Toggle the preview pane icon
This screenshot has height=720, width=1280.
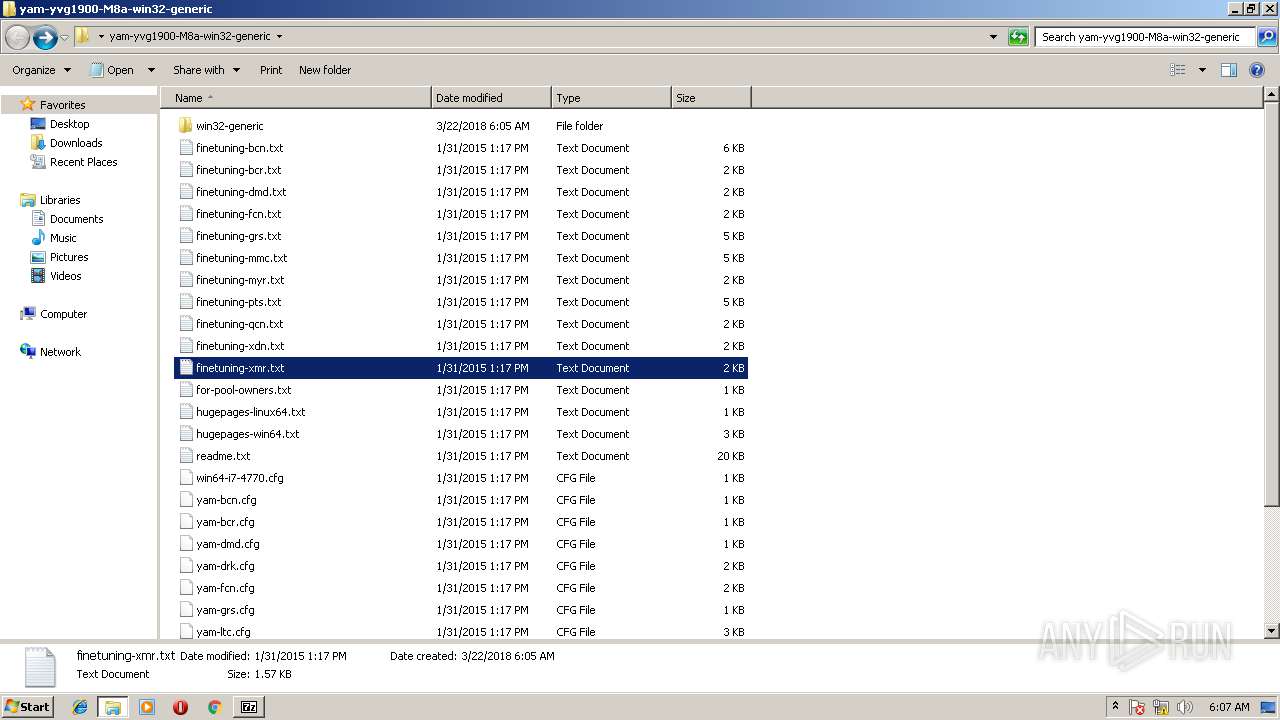1229,70
